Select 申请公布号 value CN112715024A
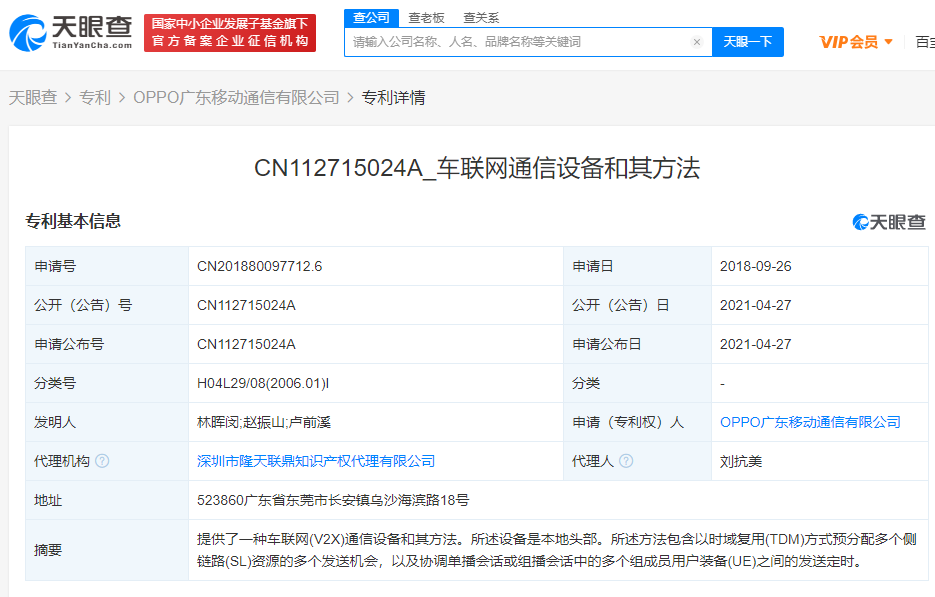This screenshot has width=935, height=597. [246, 344]
